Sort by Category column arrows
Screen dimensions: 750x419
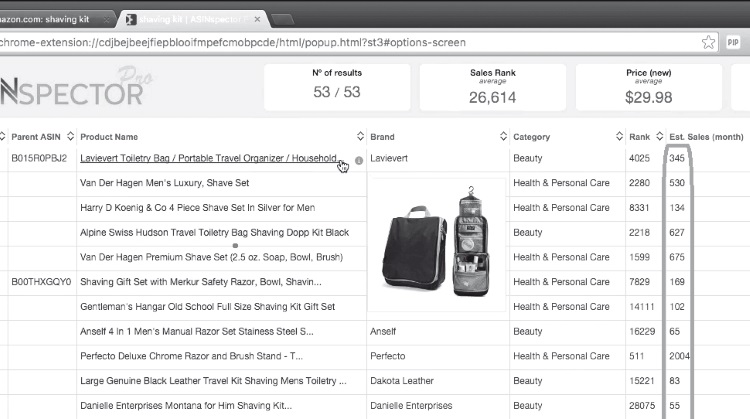[x=618, y=137]
